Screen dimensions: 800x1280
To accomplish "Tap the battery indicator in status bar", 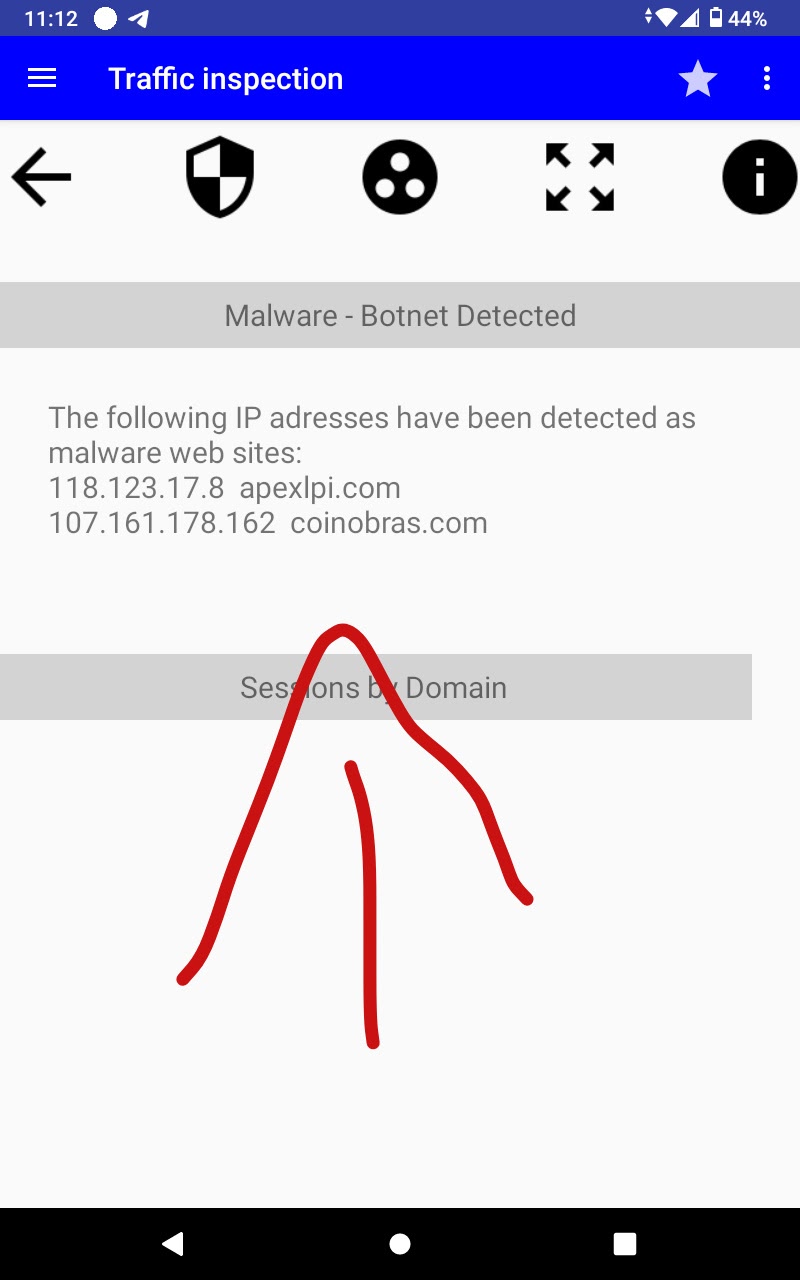I will [x=716, y=18].
